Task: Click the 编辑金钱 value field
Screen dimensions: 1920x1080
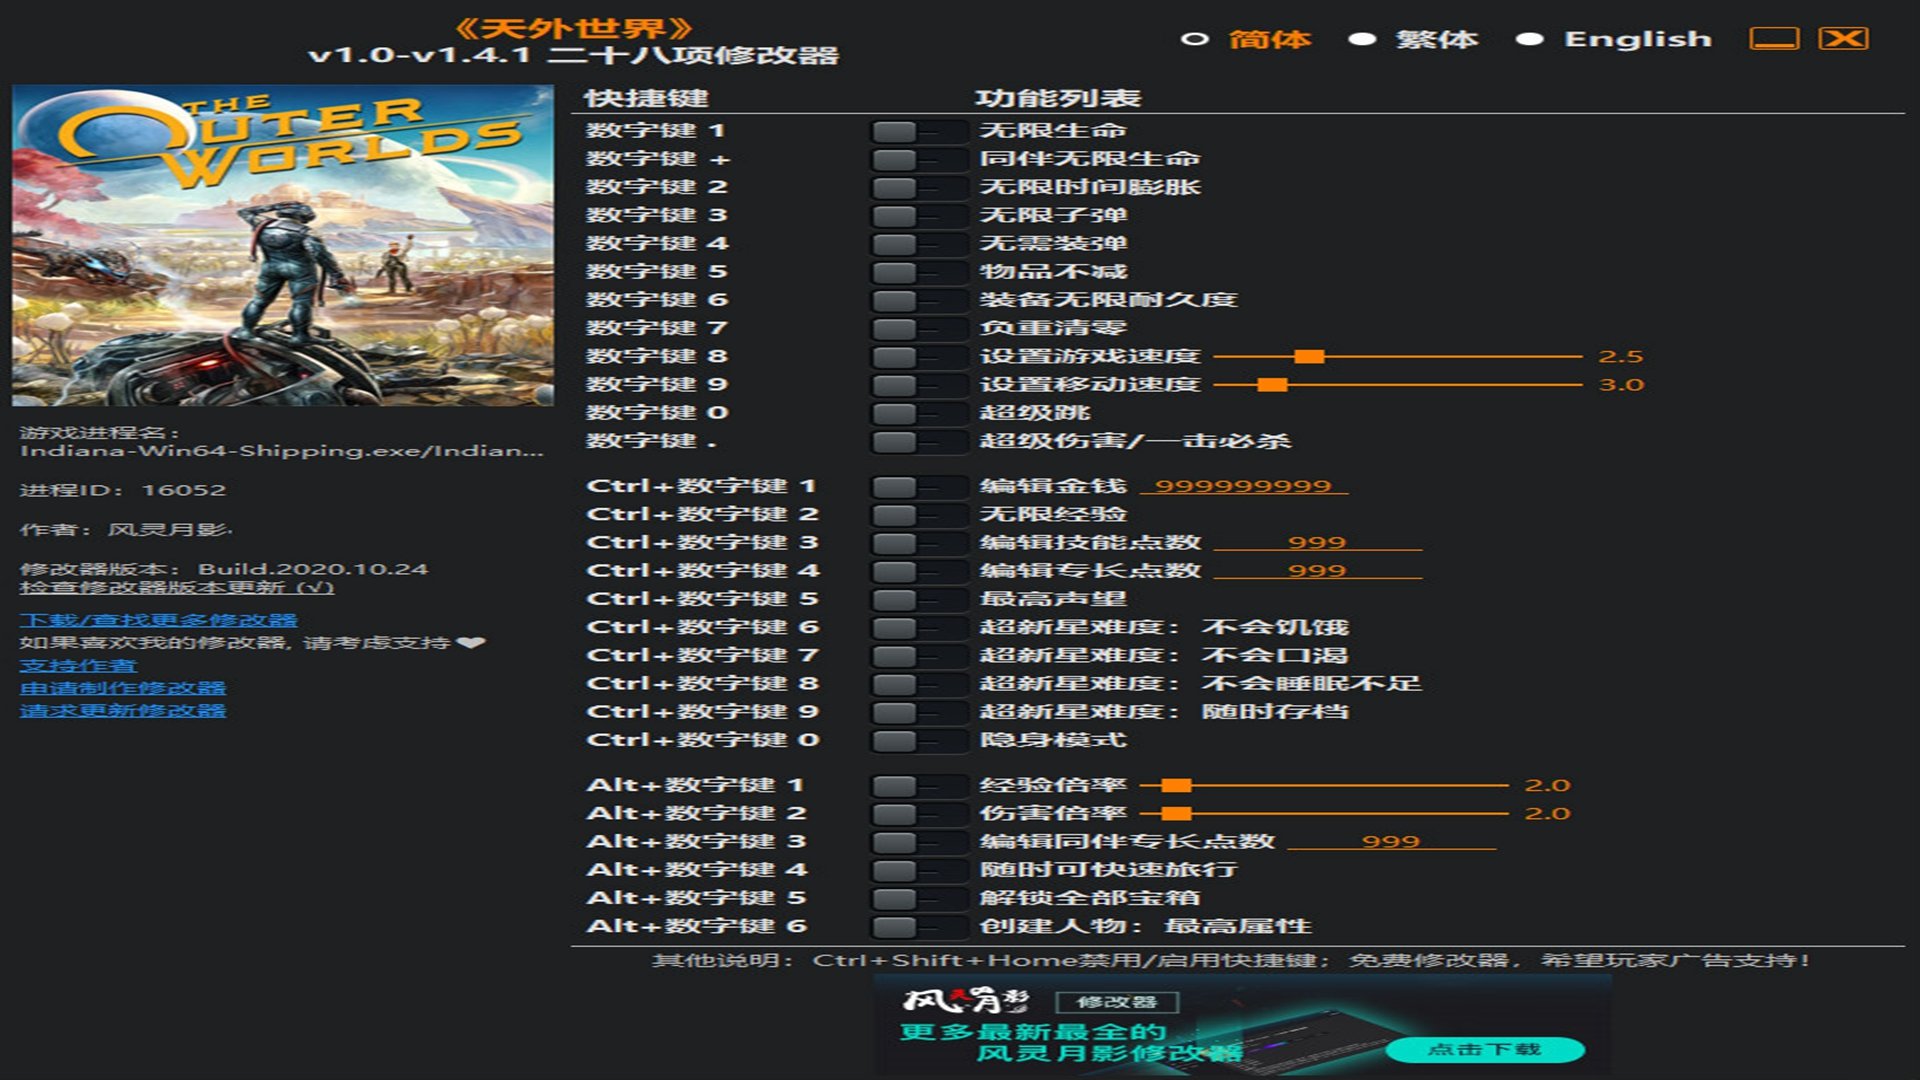Action: (1243, 486)
